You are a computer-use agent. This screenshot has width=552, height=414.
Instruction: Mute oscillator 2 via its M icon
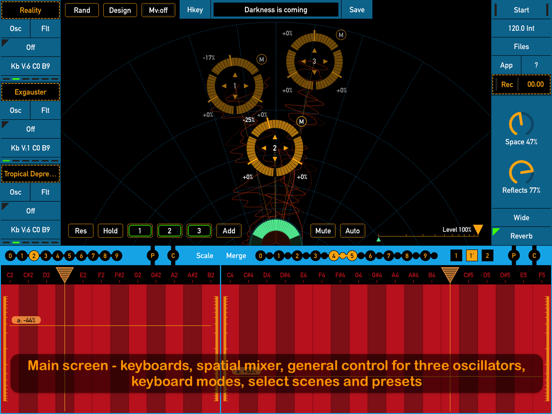[301, 121]
